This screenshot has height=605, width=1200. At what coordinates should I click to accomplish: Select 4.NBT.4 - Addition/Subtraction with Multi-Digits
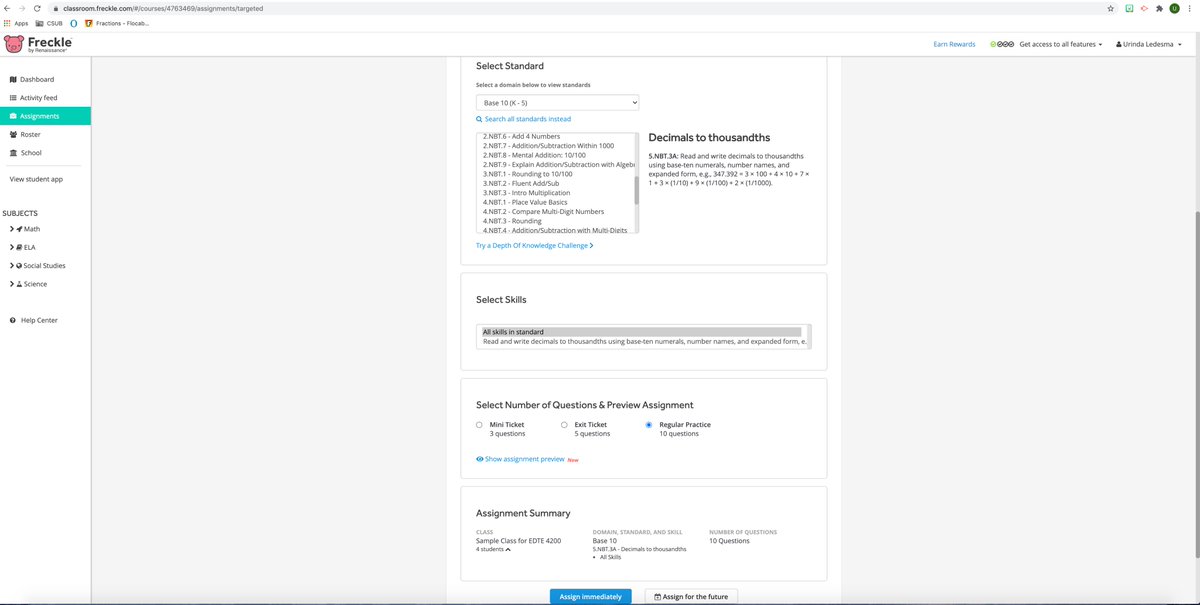click(x=556, y=230)
